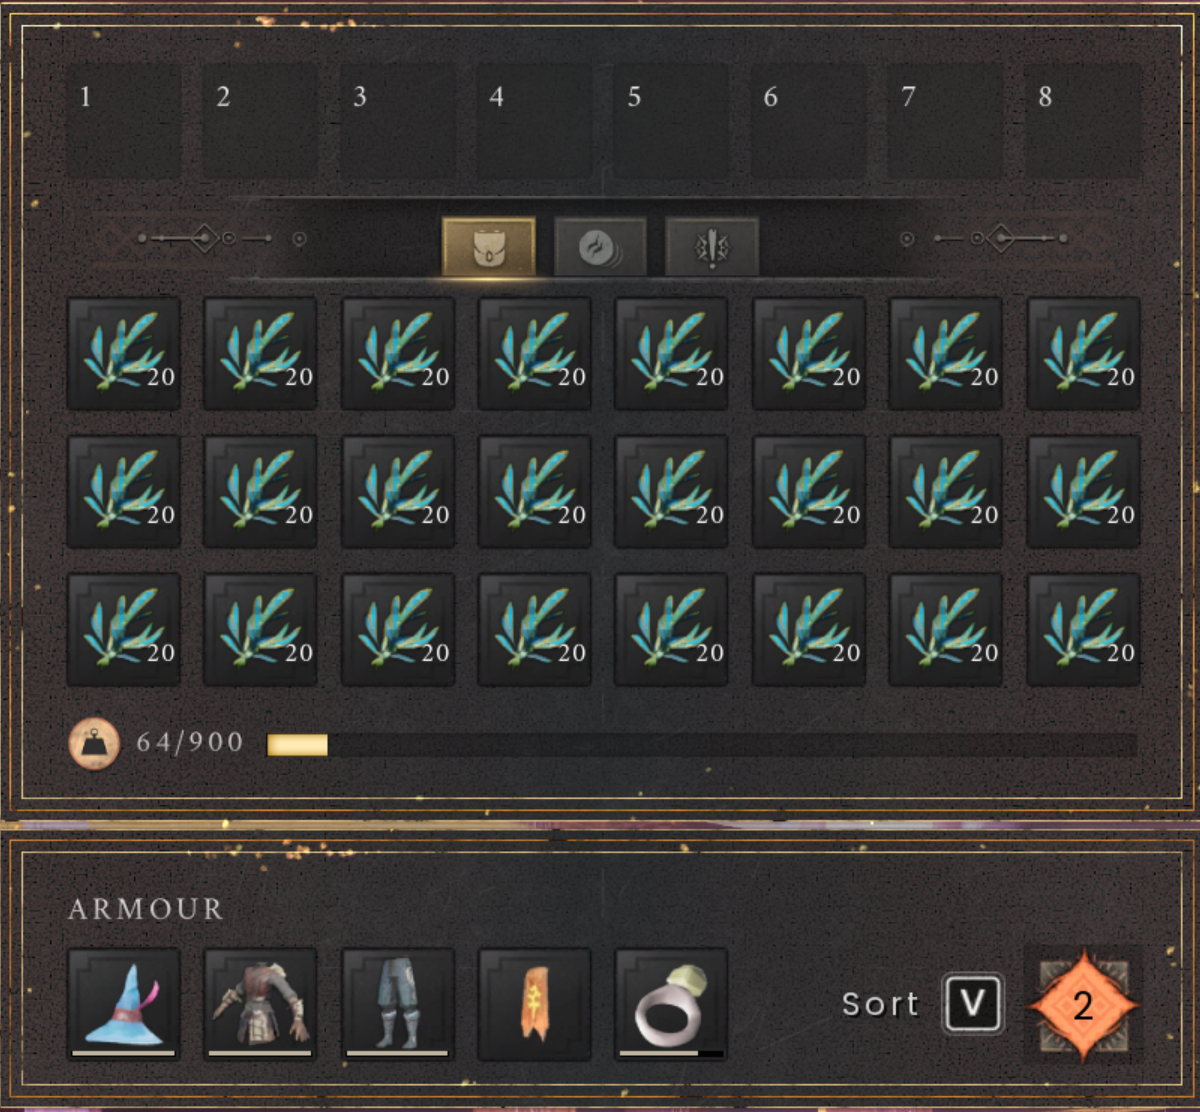Select the orange banner cape item
Image resolution: width=1200 pixels, height=1112 pixels.
tap(534, 1004)
